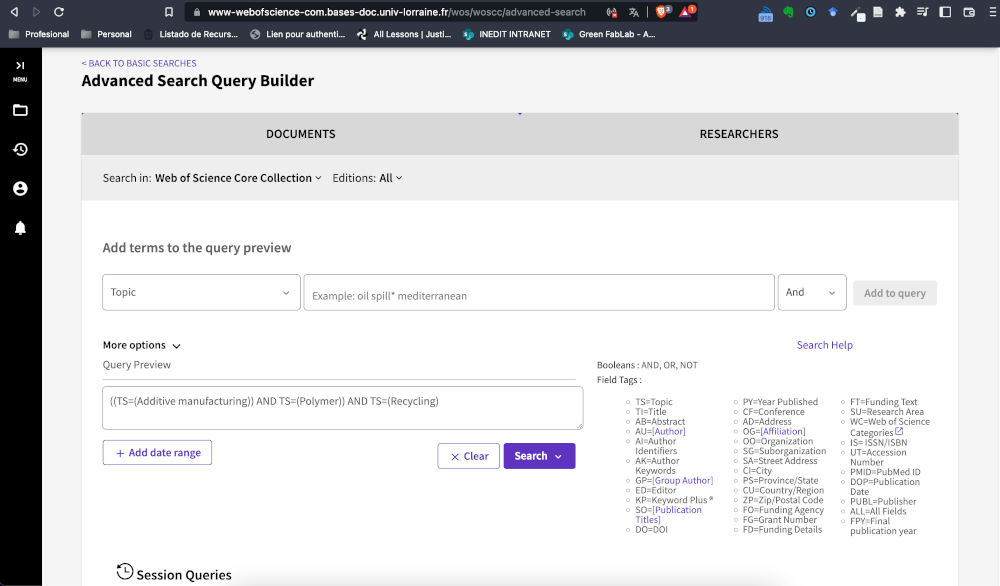Open the Topic field dropdown
1000x586 pixels.
pos(201,293)
